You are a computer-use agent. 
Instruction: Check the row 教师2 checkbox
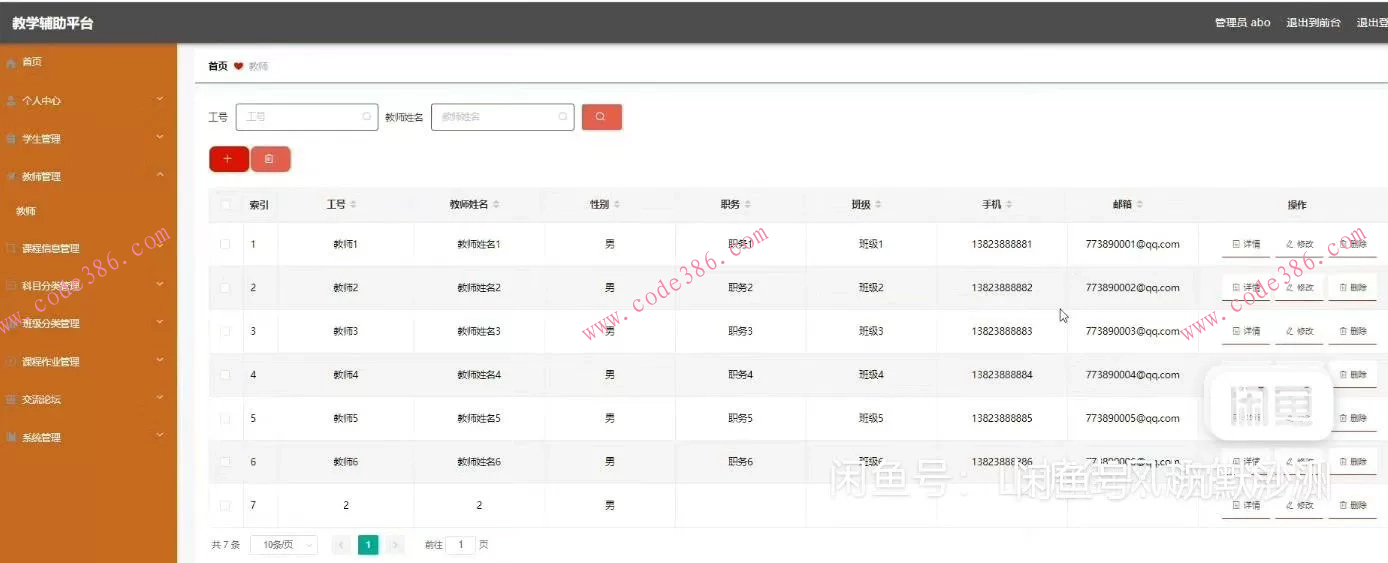[x=225, y=288]
